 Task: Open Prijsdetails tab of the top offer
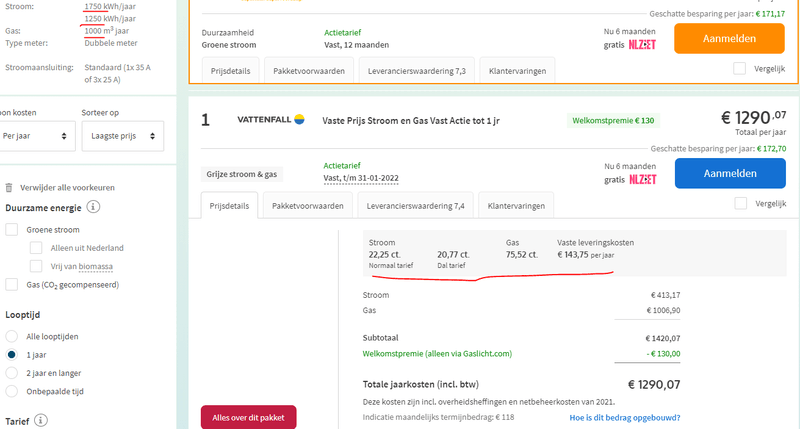pyautogui.click(x=231, y=70)
